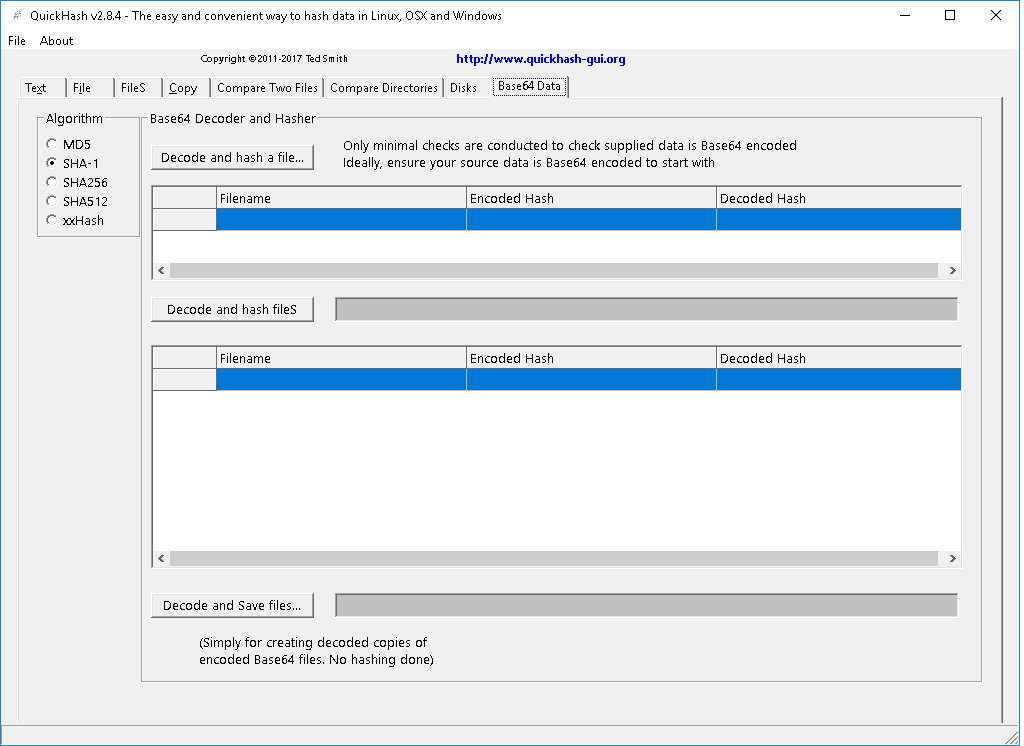Click the Decode and Save files button
The width and height of the screenshot is (1024, 746).
point(232,605)
